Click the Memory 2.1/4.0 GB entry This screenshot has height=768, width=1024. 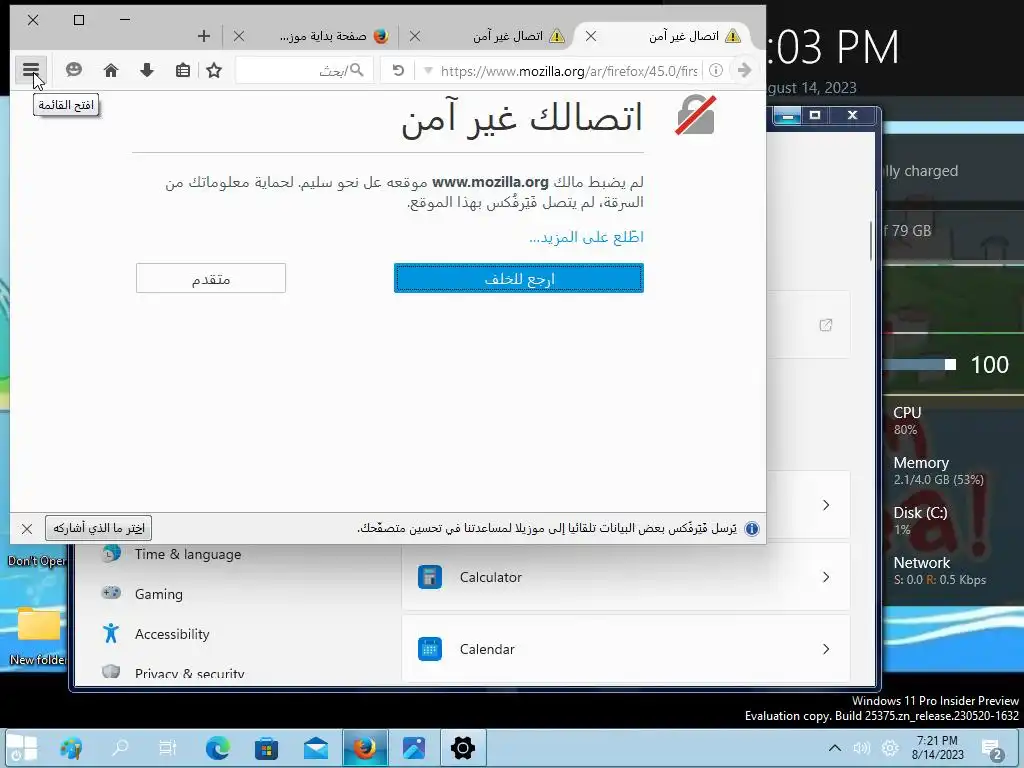[938, 470]
